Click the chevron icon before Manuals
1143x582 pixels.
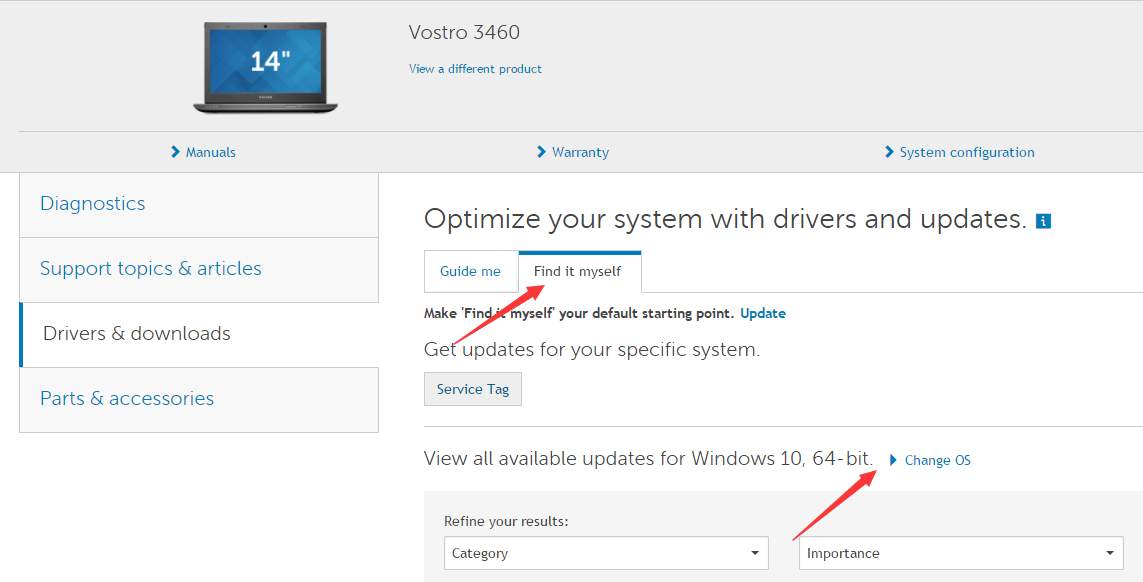pyautogui.click(x=176, y=151)
